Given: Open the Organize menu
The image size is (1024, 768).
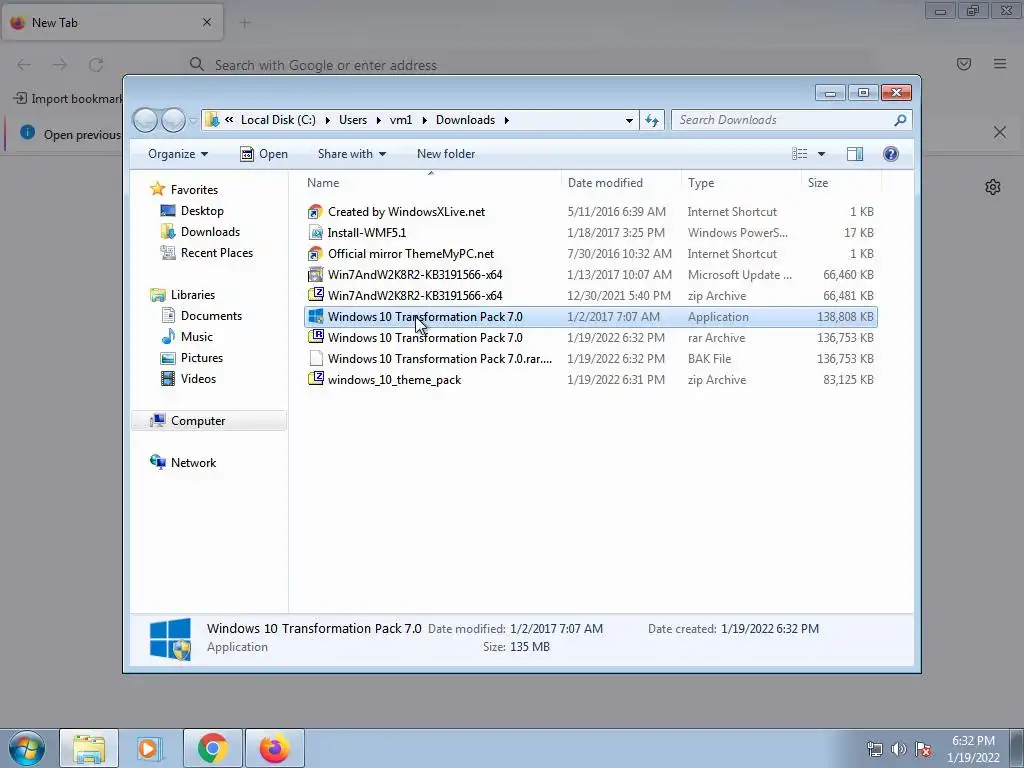Looking at the screenshot, I should click(178, 154).
